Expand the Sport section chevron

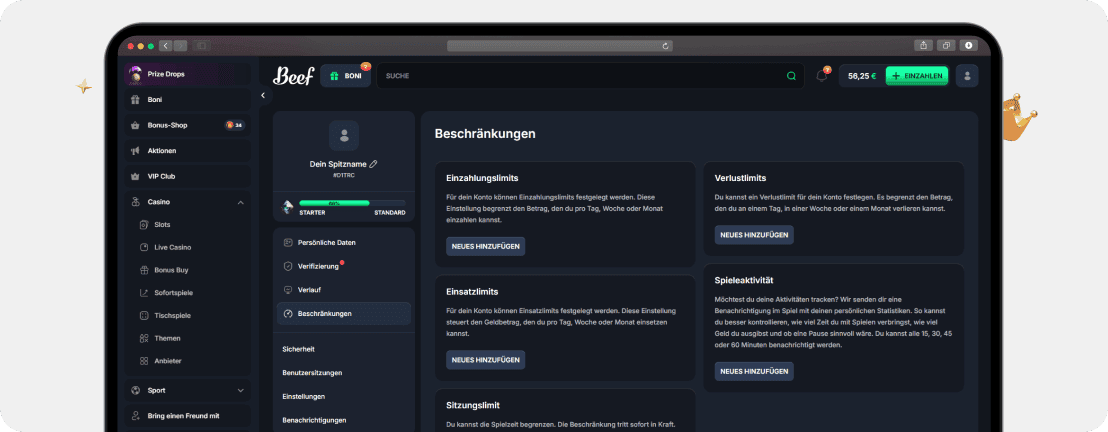click(x=240, y=390)
